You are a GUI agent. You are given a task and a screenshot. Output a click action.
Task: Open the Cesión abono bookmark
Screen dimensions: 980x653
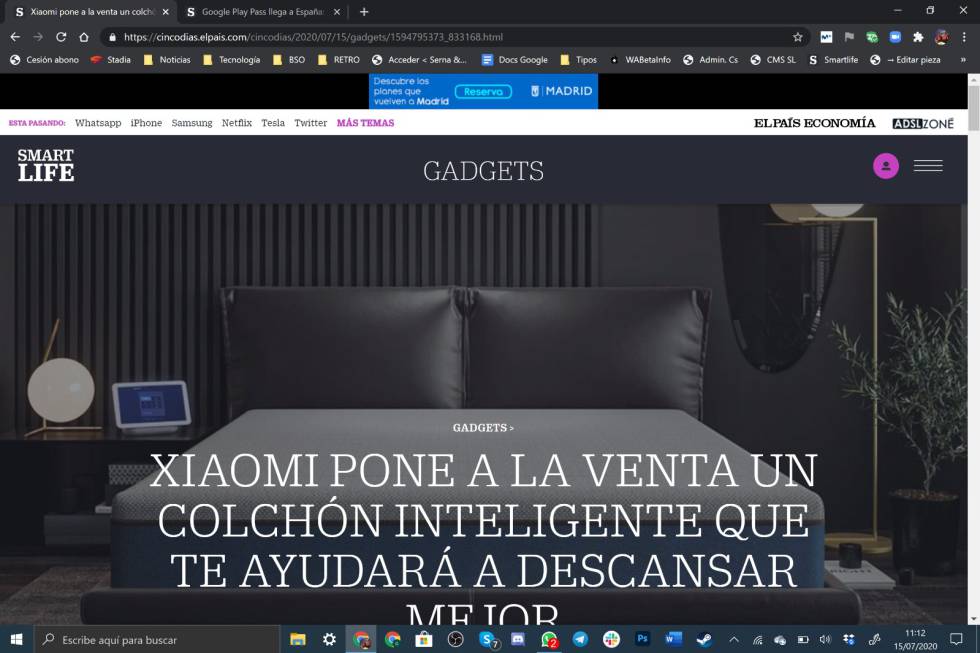click(x=44, y=60)
